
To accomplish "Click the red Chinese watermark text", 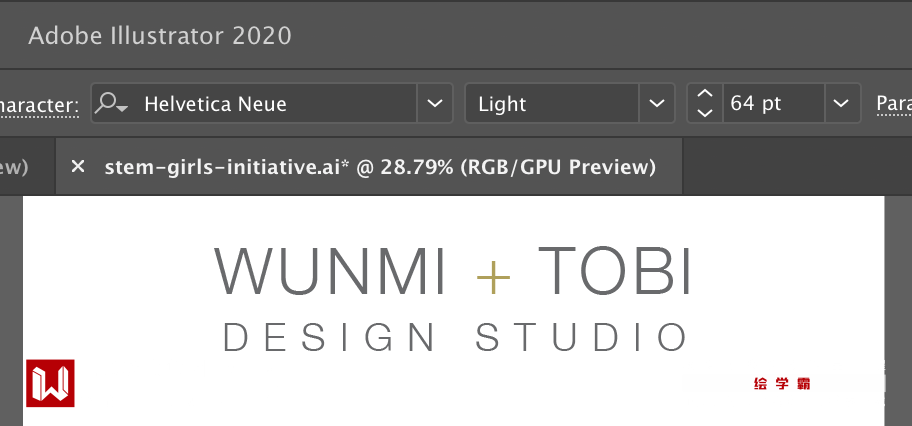I will (x=783, y=383).
